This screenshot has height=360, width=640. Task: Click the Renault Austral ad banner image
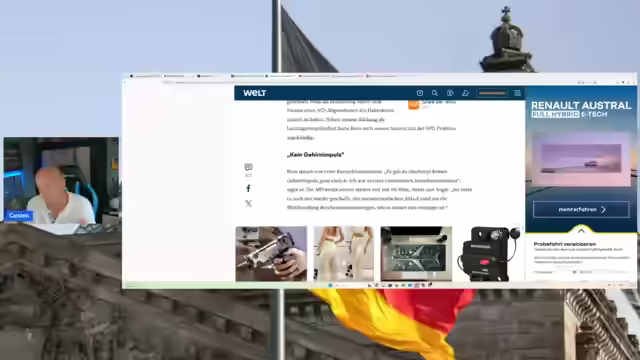[x=581, y=159]
